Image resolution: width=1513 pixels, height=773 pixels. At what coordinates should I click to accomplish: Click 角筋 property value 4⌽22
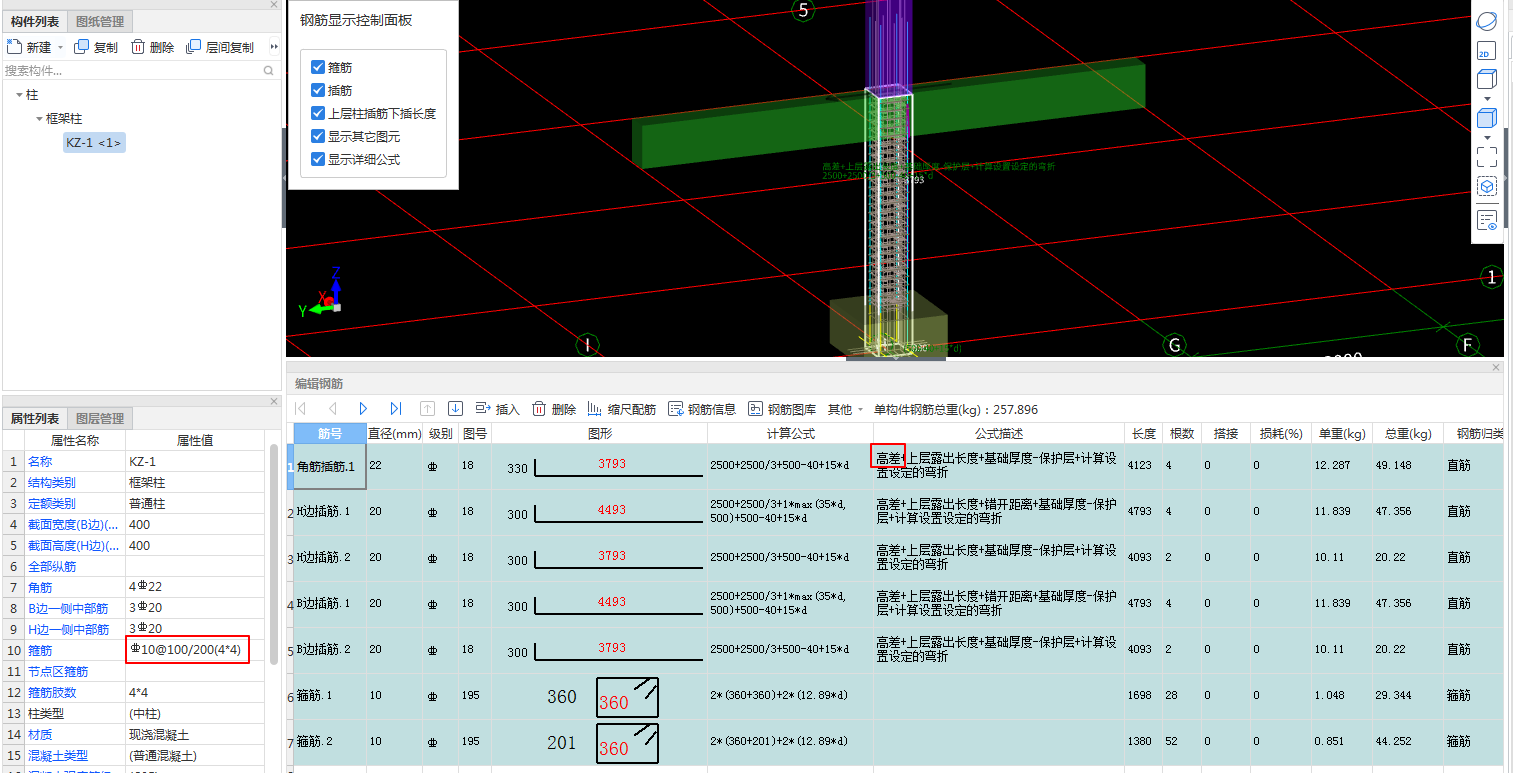pyautogui.click(x=195, y=588)
